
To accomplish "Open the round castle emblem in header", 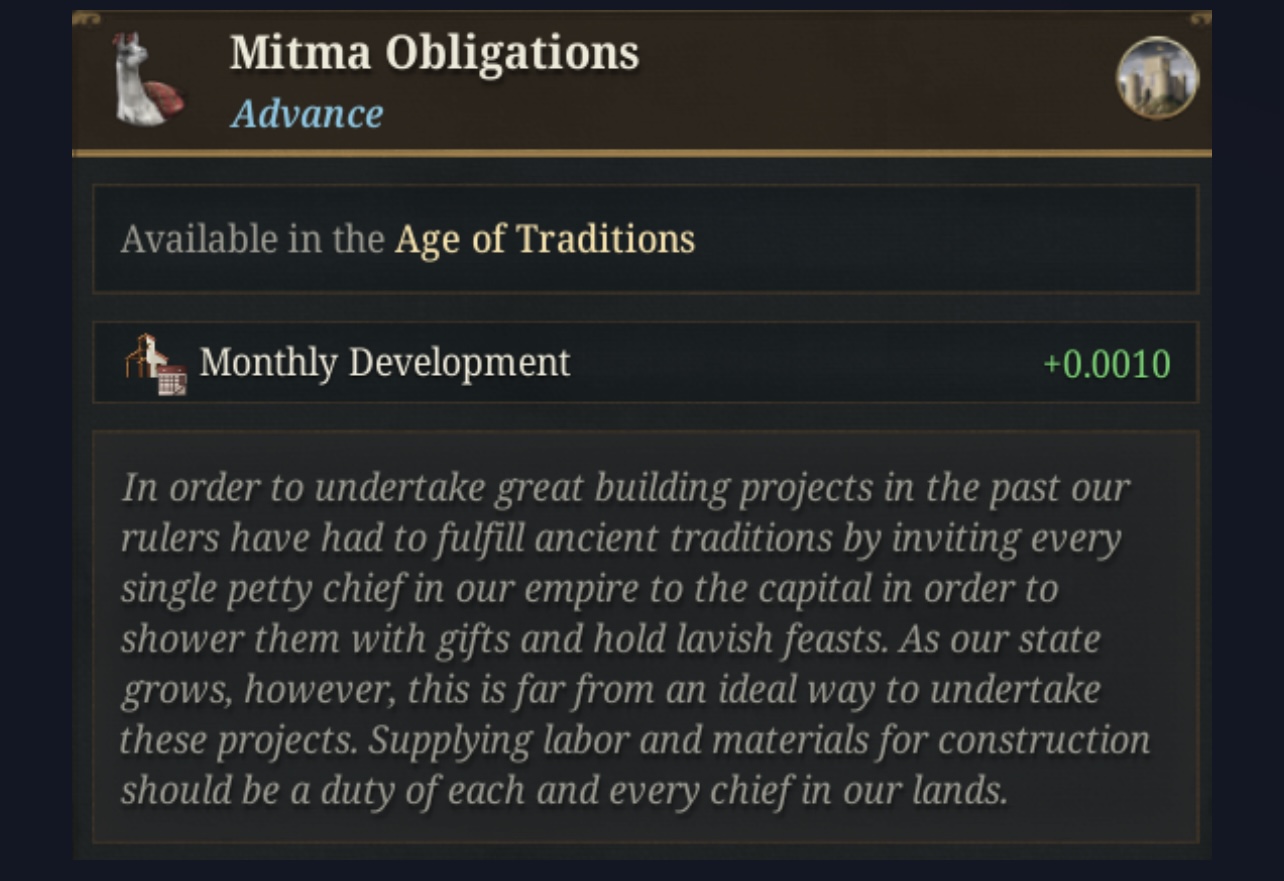I will [1157, 78].
